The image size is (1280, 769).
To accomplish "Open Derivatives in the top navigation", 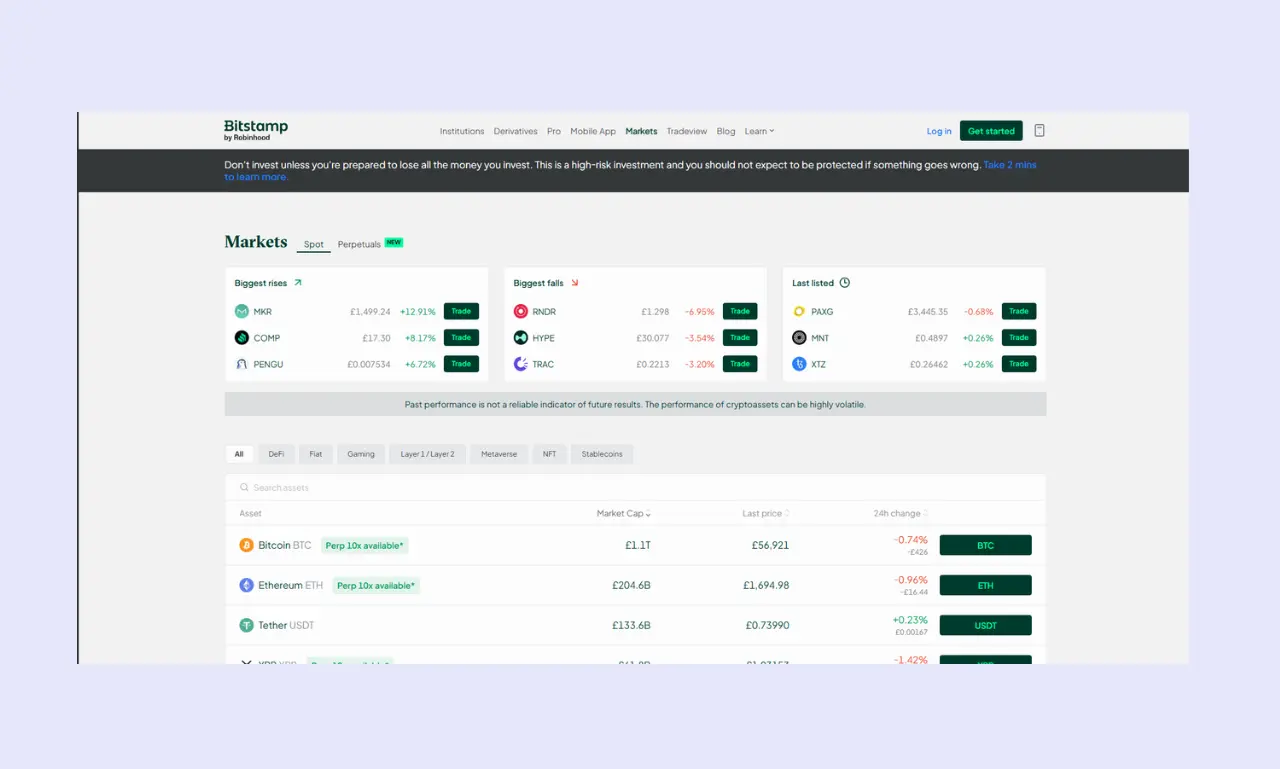I will (516, 131).
